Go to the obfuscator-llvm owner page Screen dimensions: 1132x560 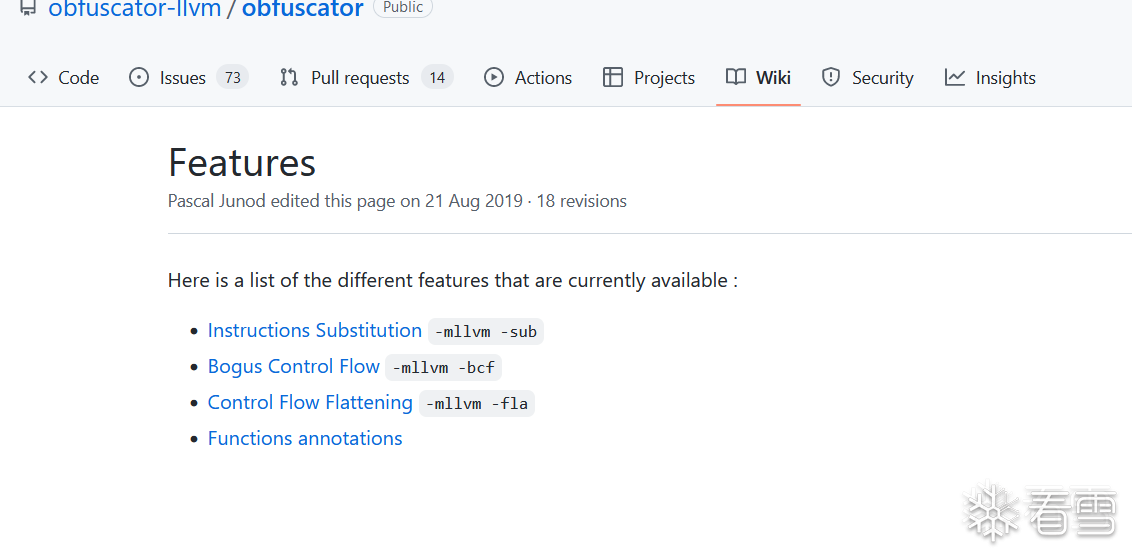click(x=133, y=10)
